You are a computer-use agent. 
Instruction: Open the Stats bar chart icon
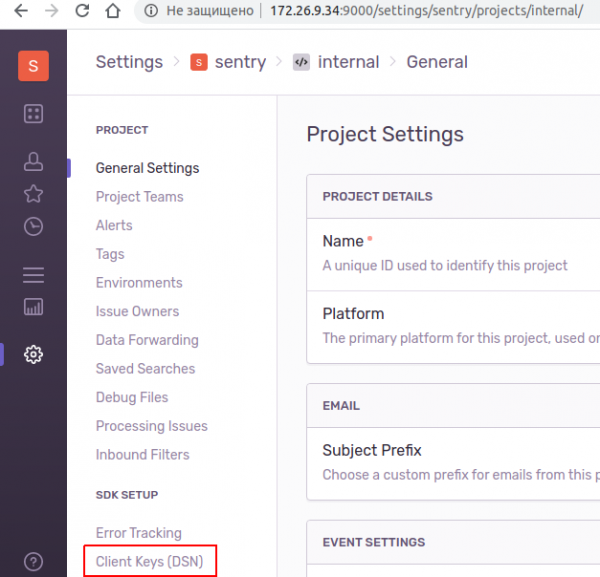click(33, 307)
